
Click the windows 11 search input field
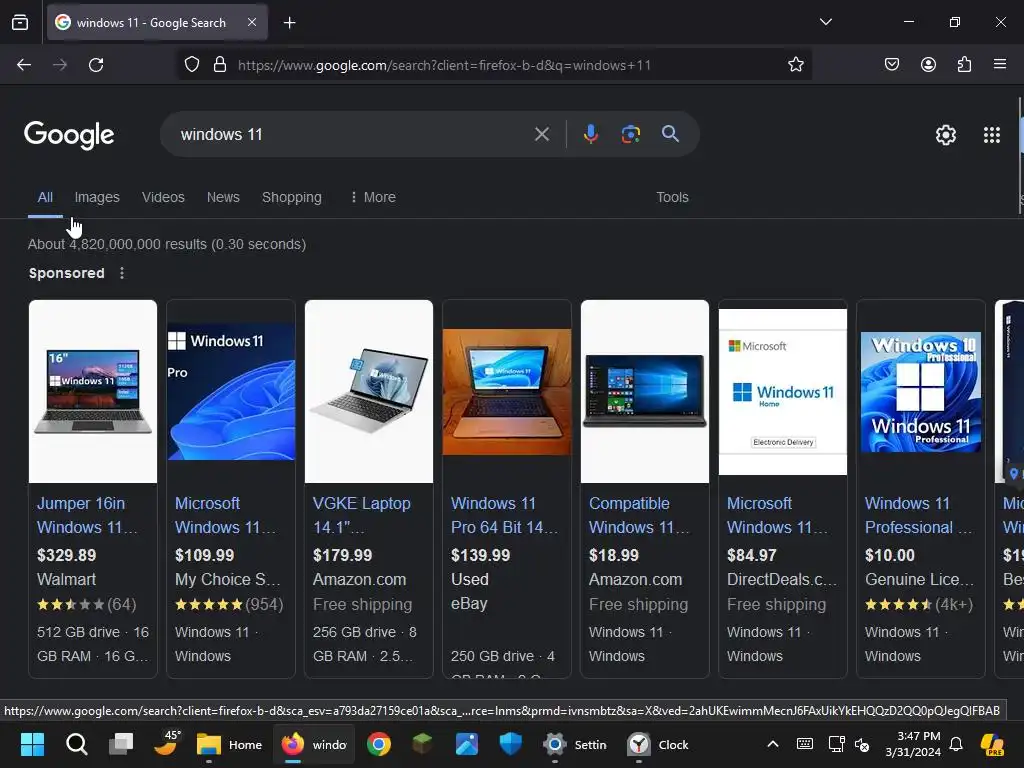point(353,135)
